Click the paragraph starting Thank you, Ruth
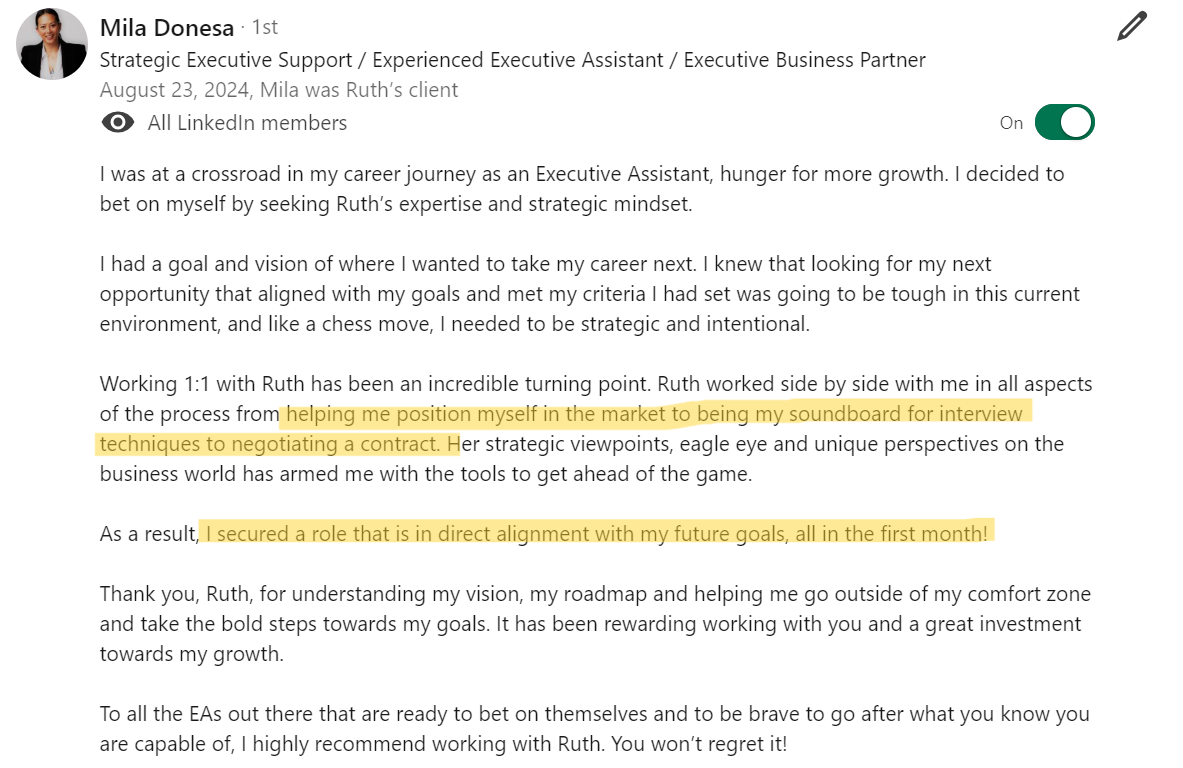 (595, 623)
